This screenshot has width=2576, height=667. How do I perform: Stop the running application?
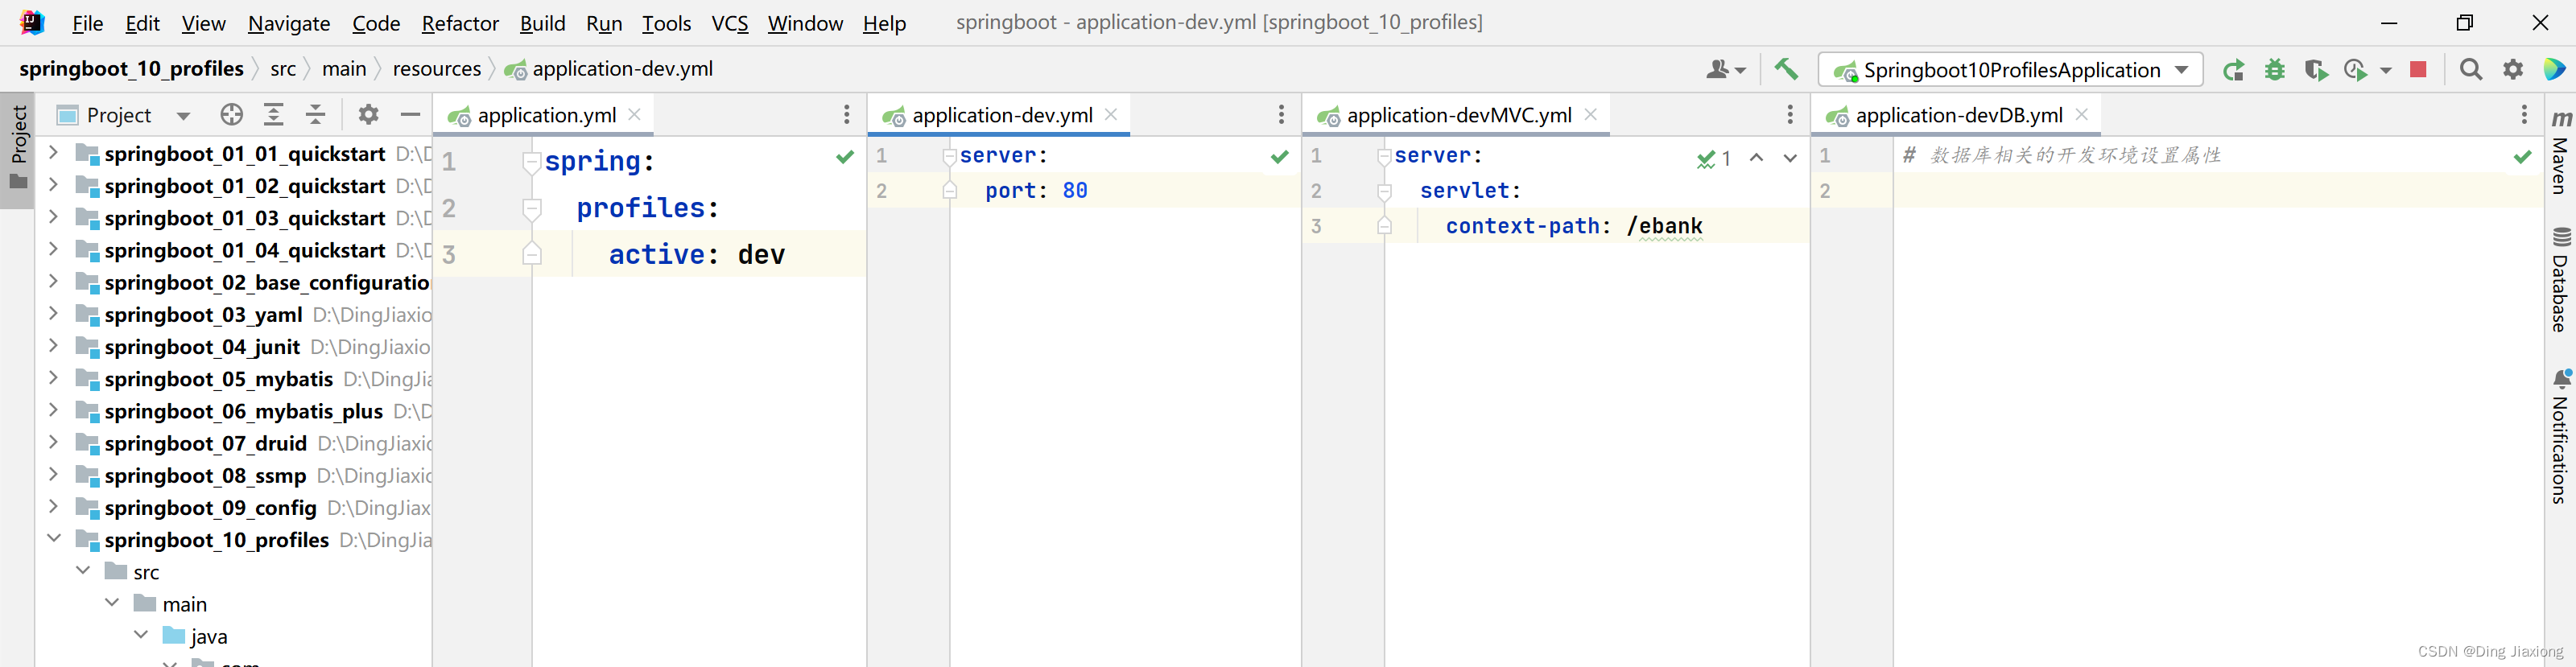coord(2418,70)
